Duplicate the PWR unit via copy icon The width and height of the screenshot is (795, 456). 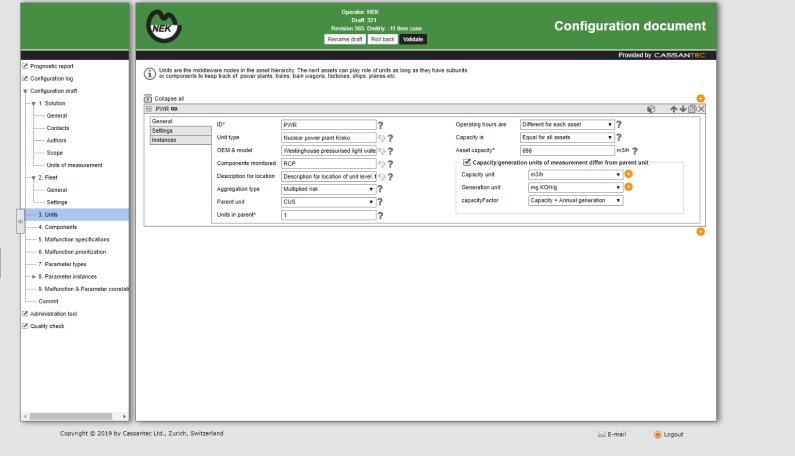(692, 109)
